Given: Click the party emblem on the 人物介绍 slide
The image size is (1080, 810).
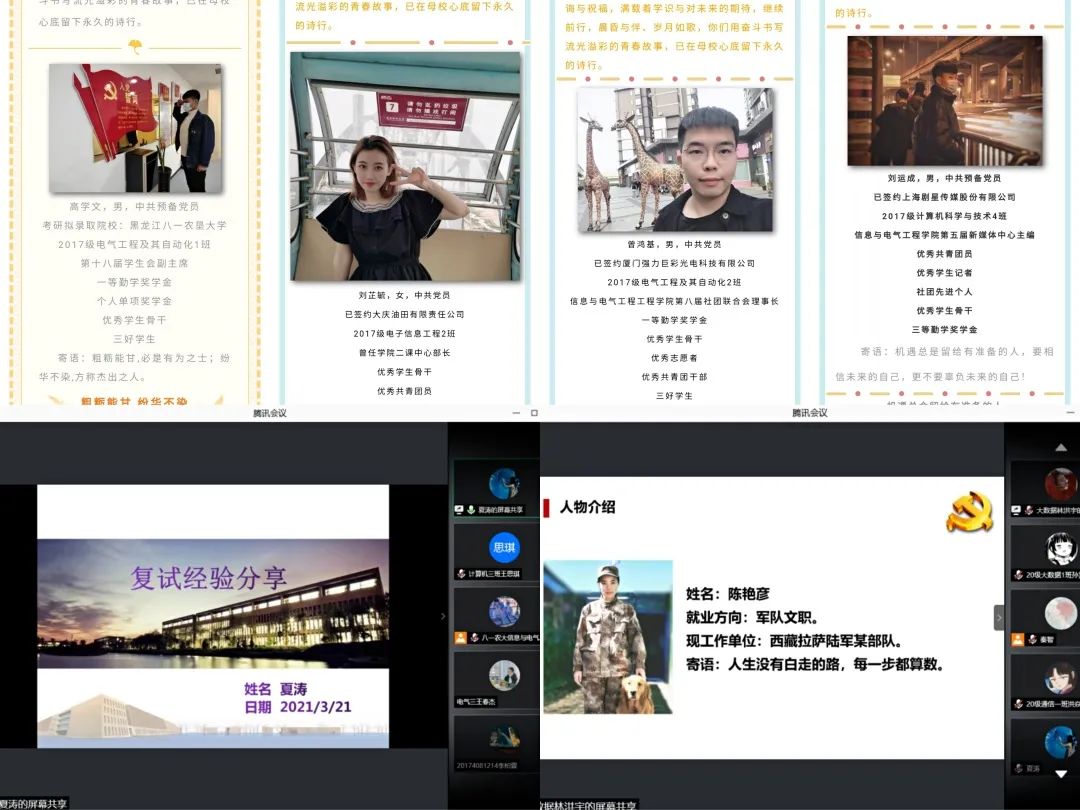Looking at the screenshot, I should [x=968, y=511].
